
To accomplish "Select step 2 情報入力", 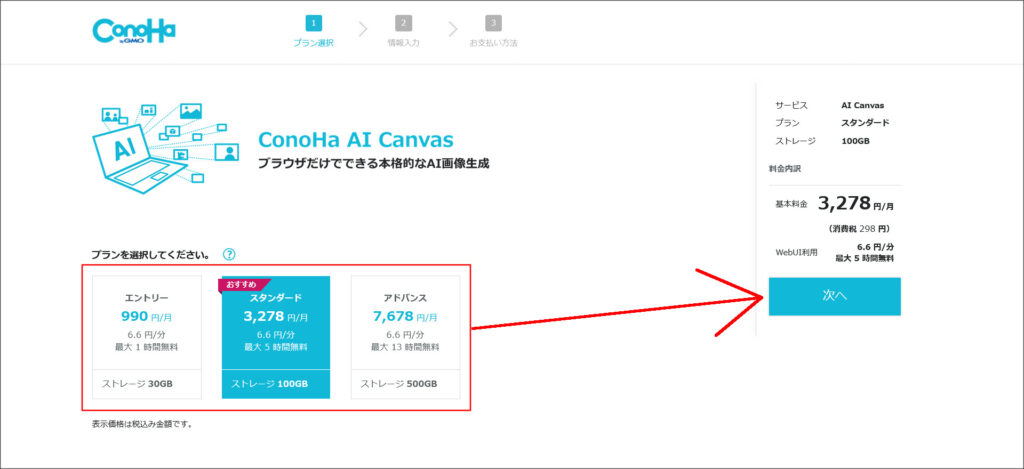I will (x=404, y=32).
